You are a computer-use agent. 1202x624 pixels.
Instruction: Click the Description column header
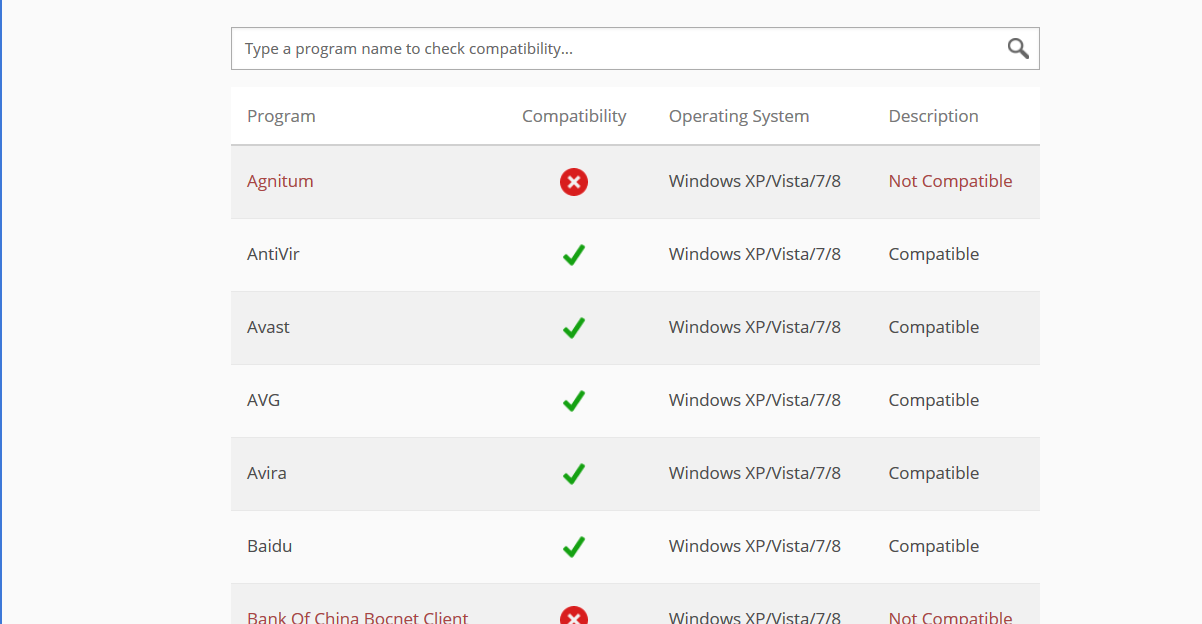pos(933,116)
